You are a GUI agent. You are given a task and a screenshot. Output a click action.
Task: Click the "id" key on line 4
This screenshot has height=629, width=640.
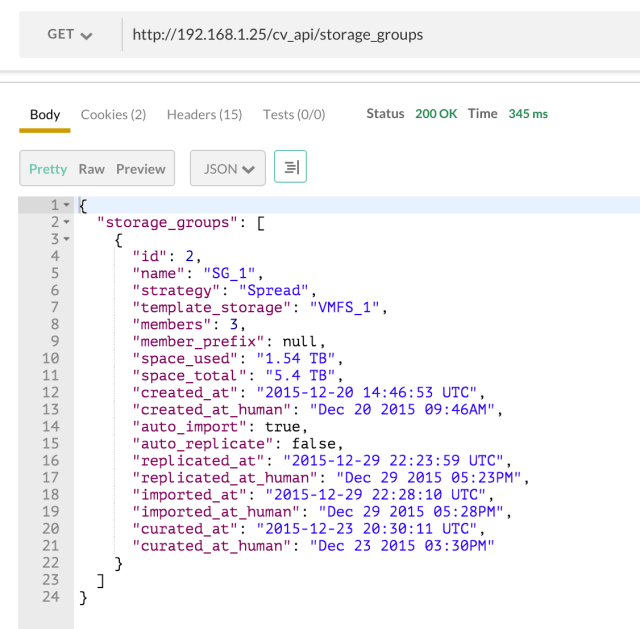coord(149,256)
